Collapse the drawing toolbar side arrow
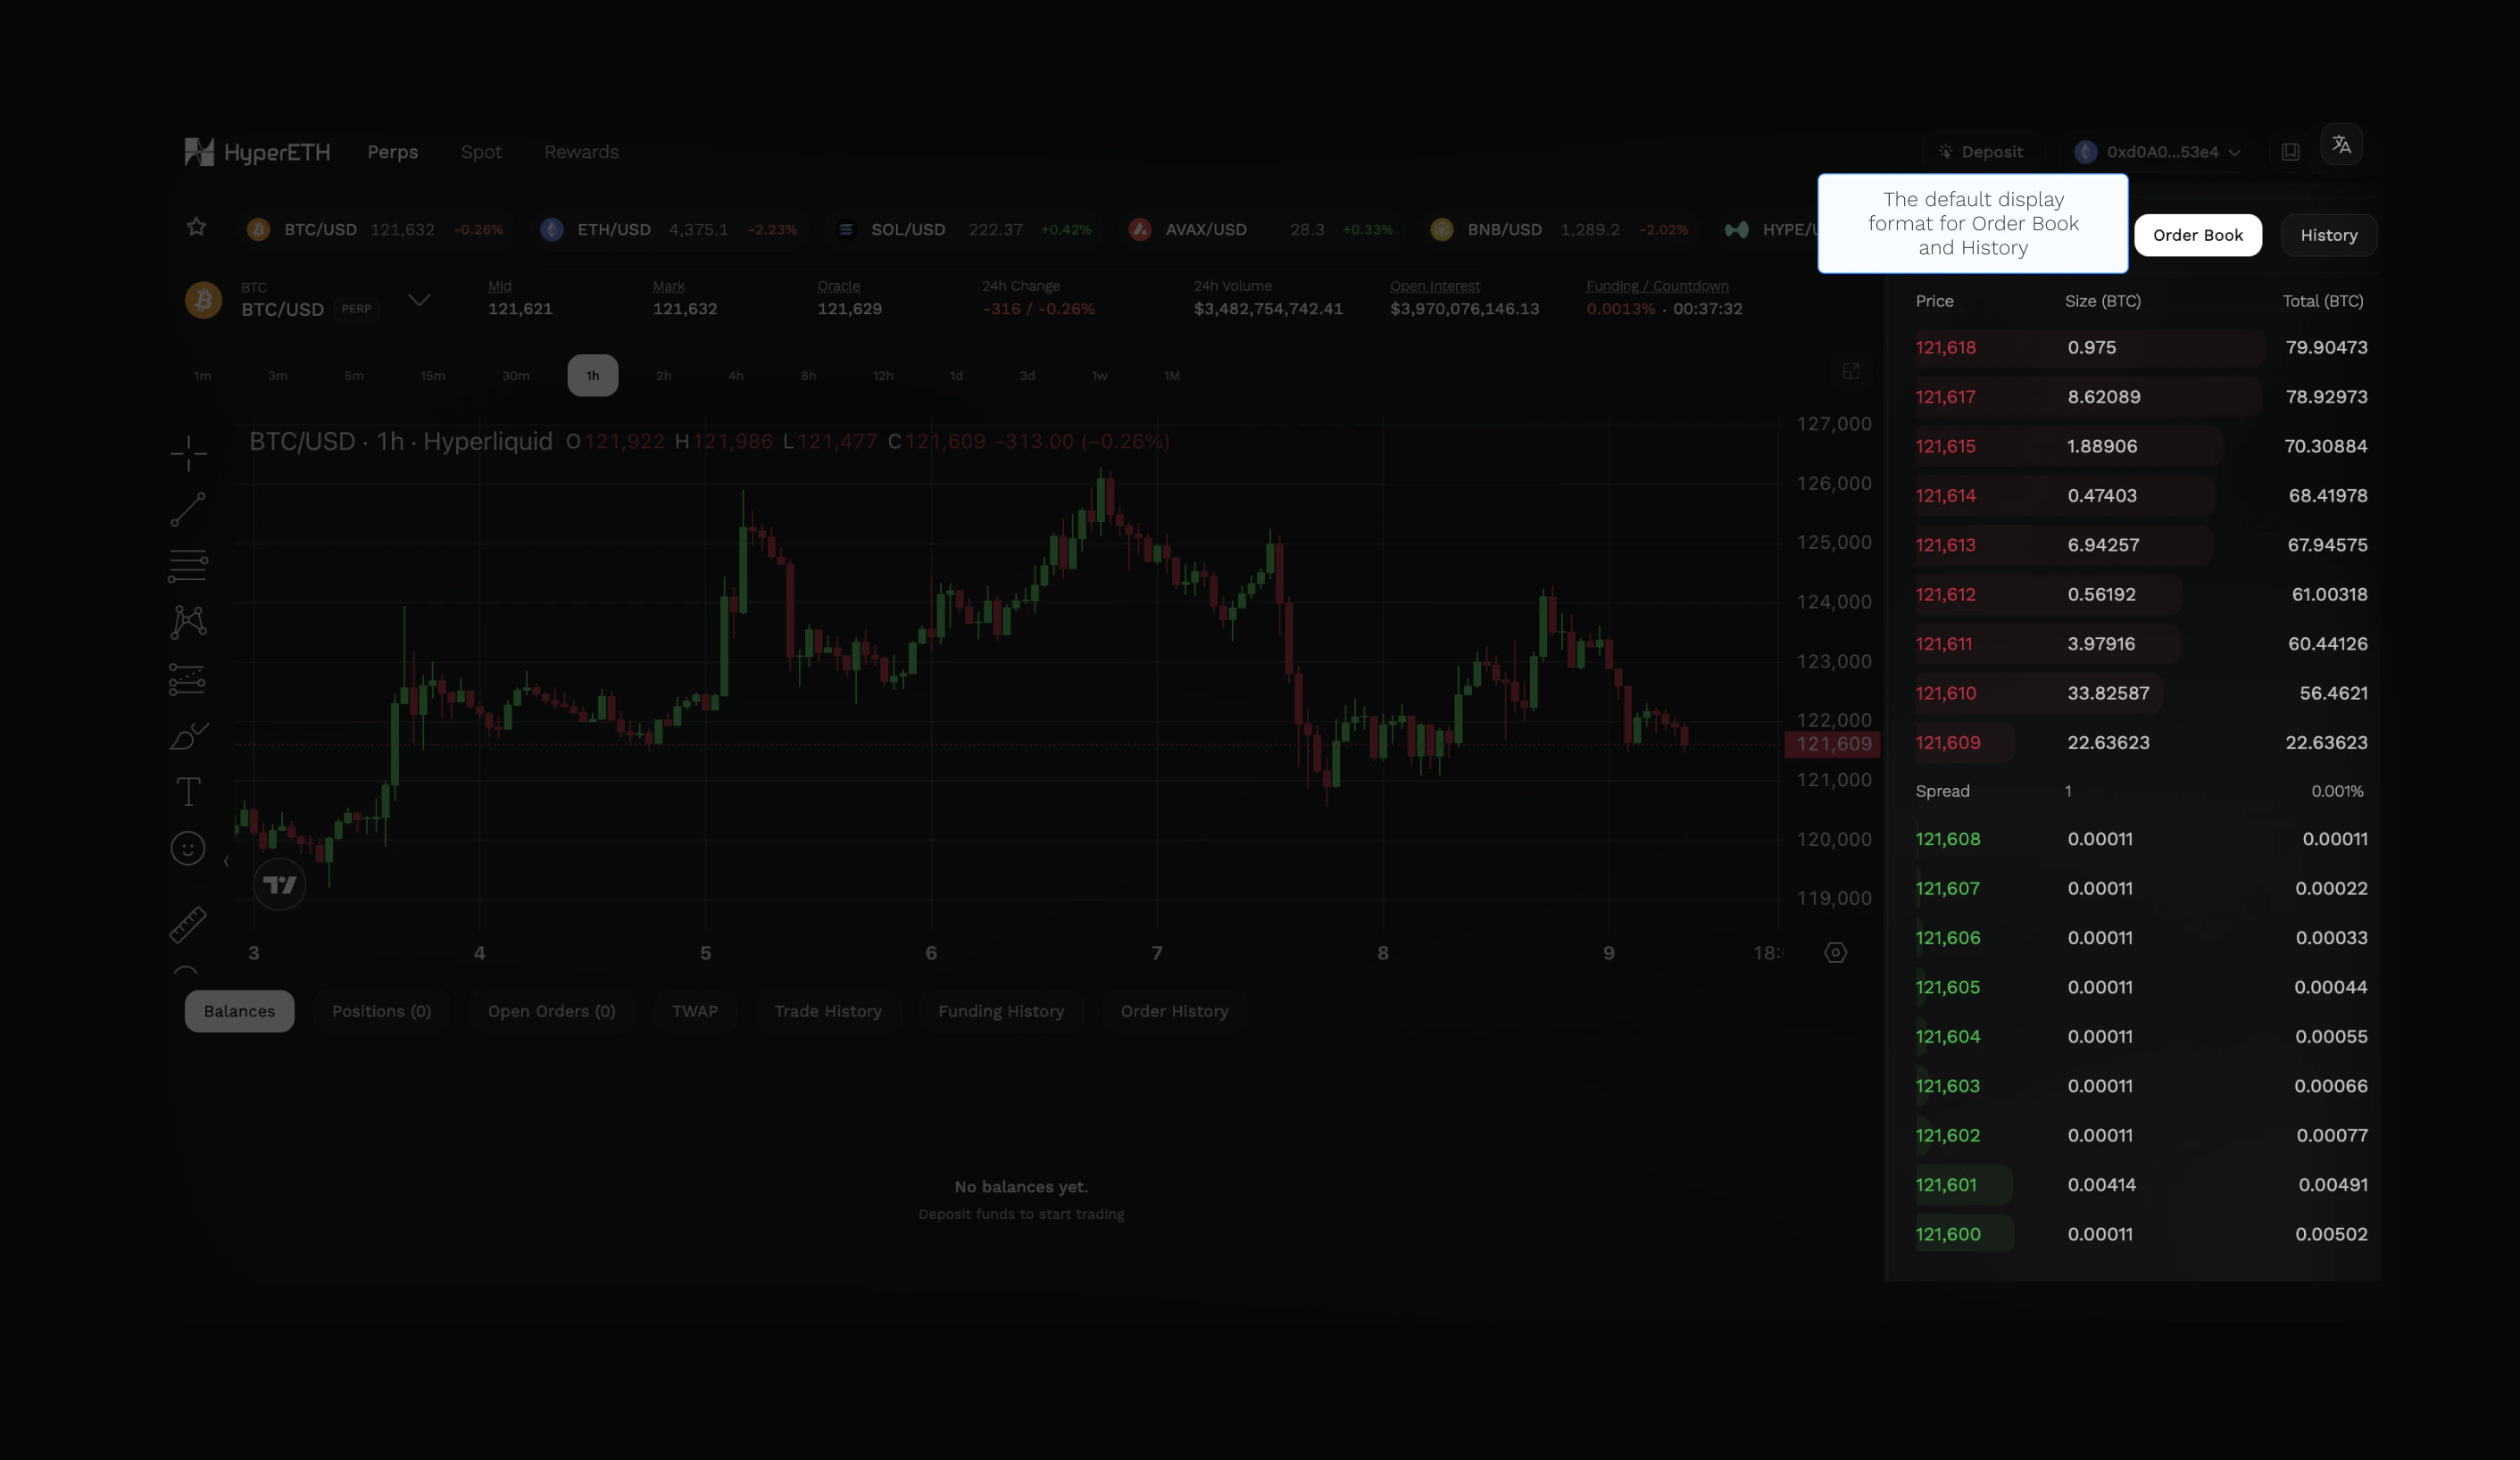Screen dimensions: 2520x1460 coord(226,861)
